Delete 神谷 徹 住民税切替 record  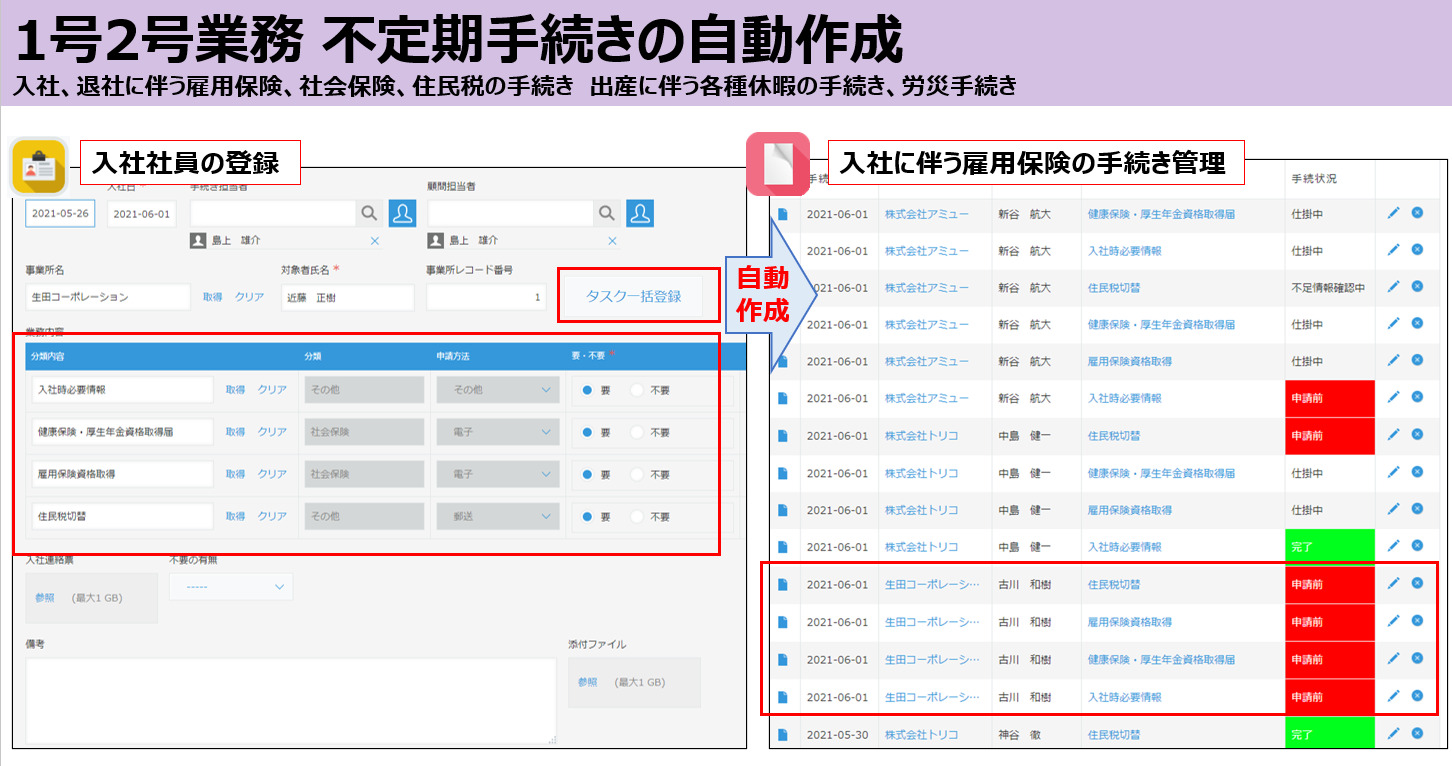(1417, 733)
